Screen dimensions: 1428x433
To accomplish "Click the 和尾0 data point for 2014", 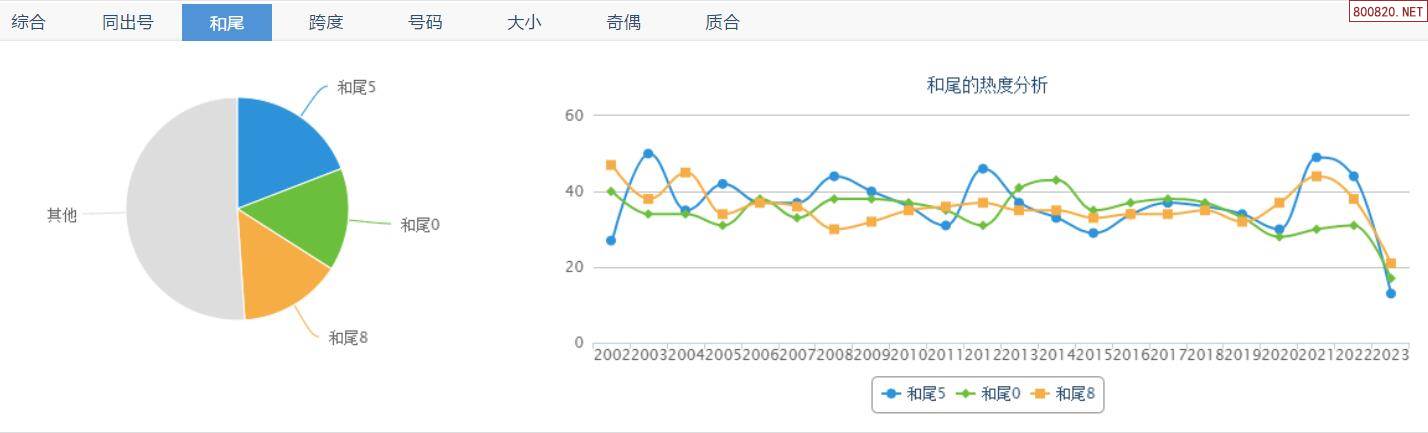I will [1056, 180].
